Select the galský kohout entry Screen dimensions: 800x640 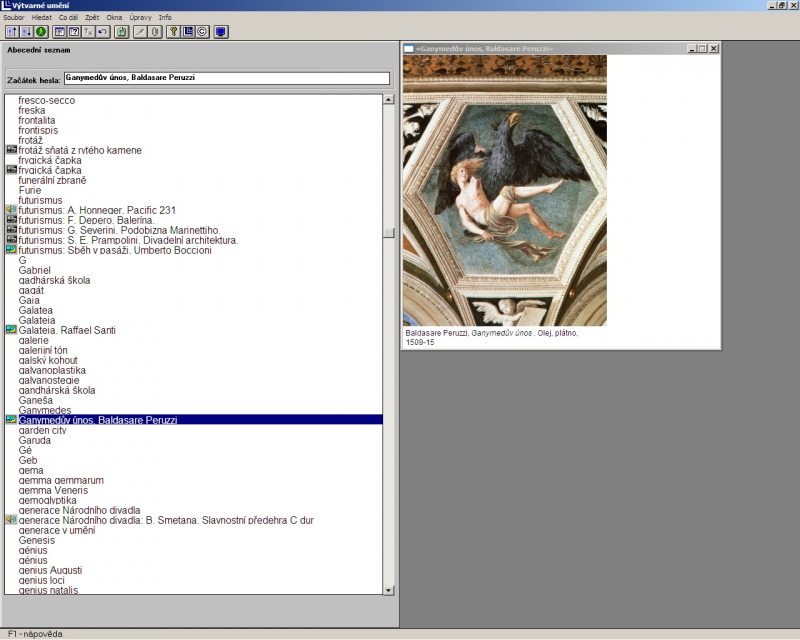(48, 360)
